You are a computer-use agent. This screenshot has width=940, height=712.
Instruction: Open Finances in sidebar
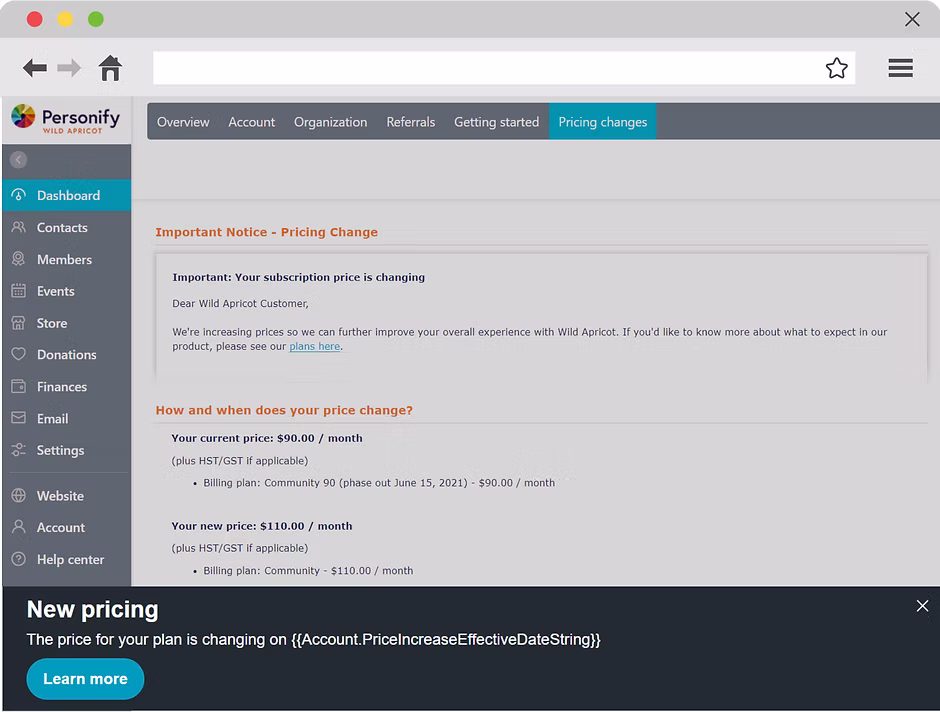click(67, 387)
